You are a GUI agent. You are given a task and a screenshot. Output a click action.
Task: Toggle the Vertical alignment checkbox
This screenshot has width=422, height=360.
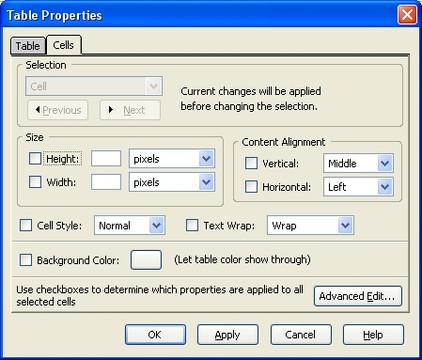(251, 163)
